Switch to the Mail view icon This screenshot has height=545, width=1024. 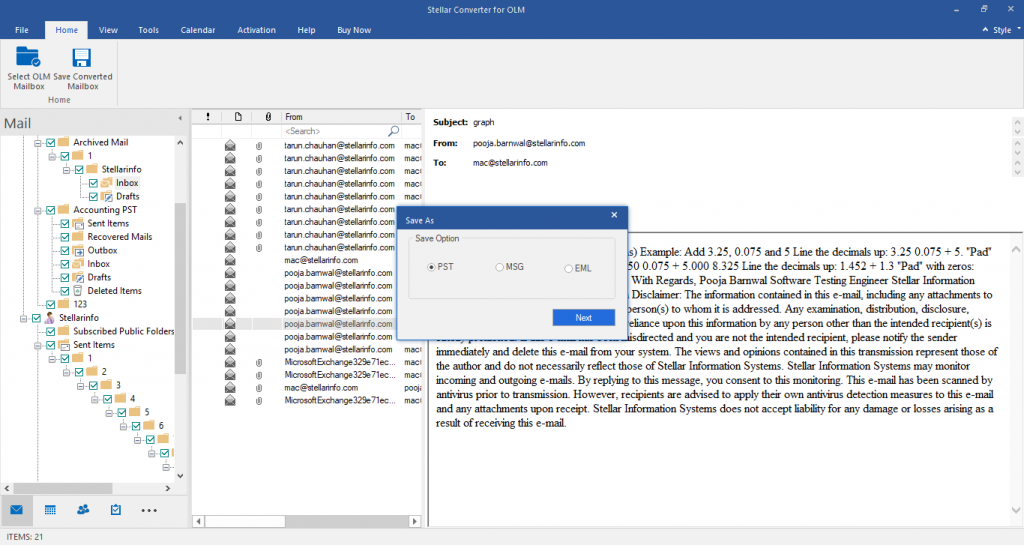pyautogui.click(x=16, y=510)
